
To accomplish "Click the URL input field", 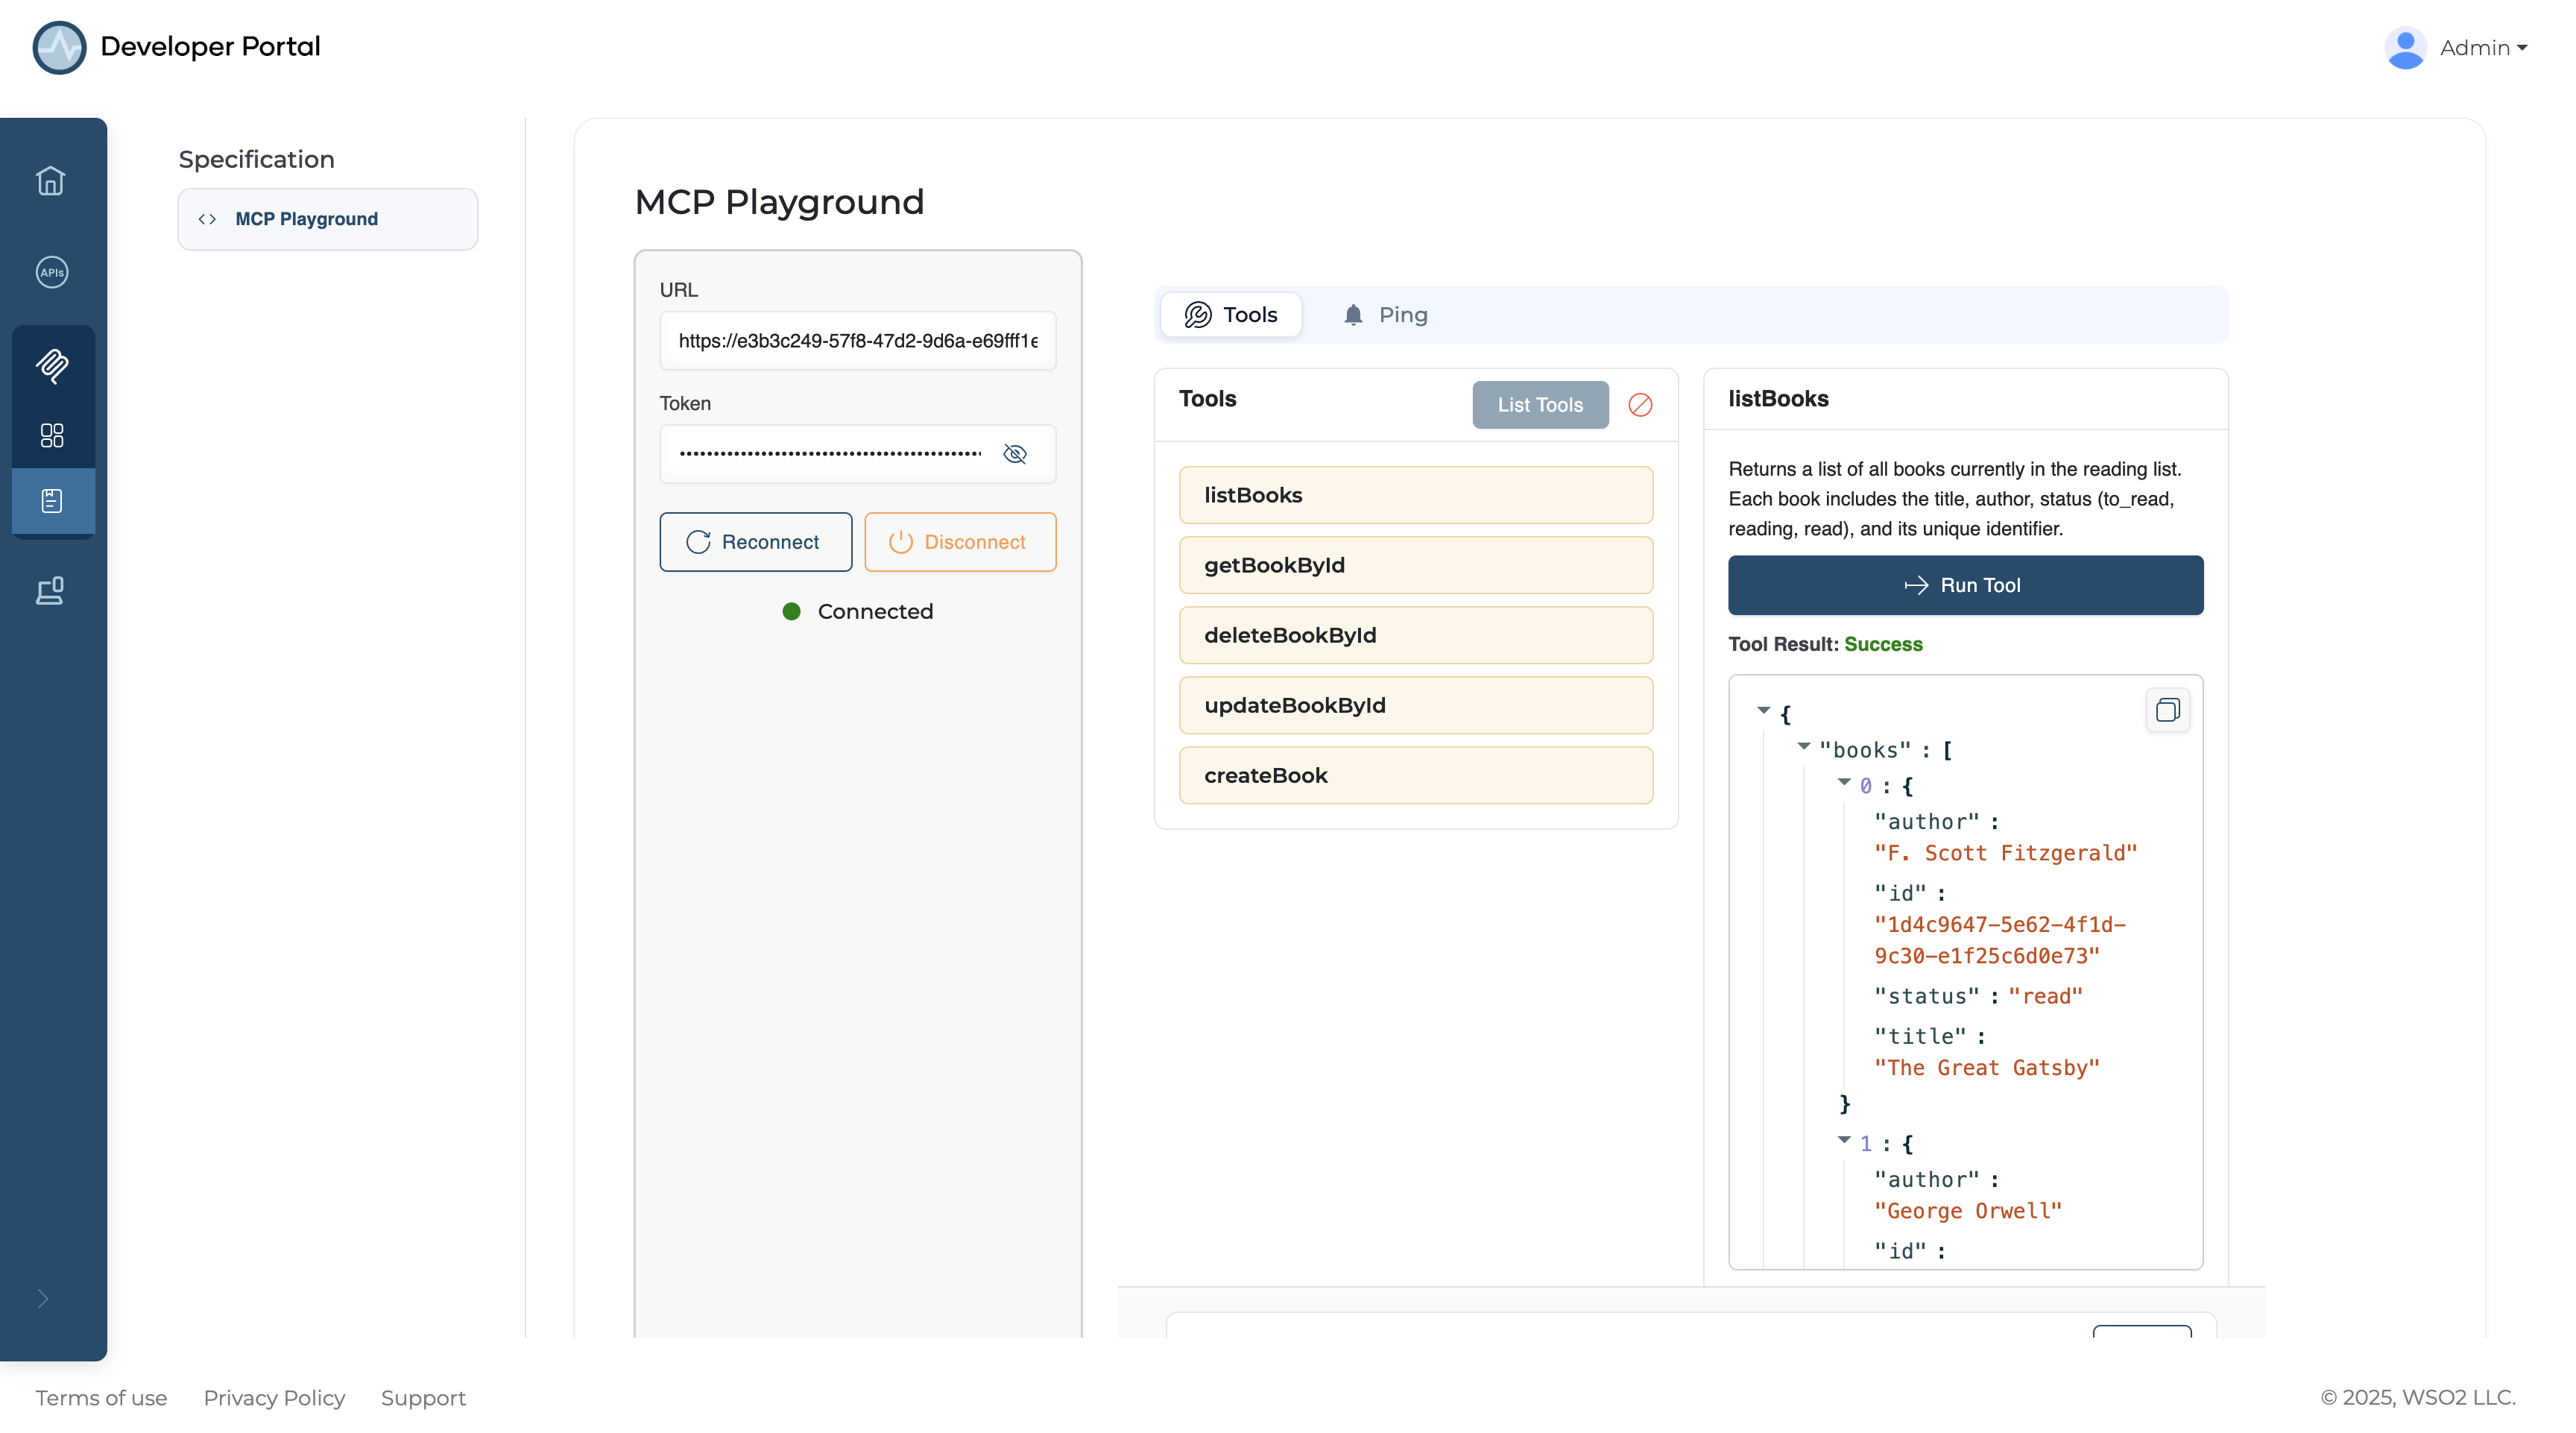I will tap(857, 341).
